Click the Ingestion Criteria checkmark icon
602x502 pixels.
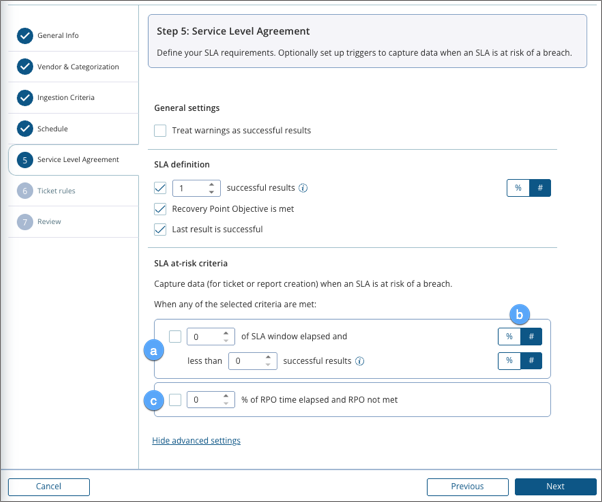pos(24,98)
